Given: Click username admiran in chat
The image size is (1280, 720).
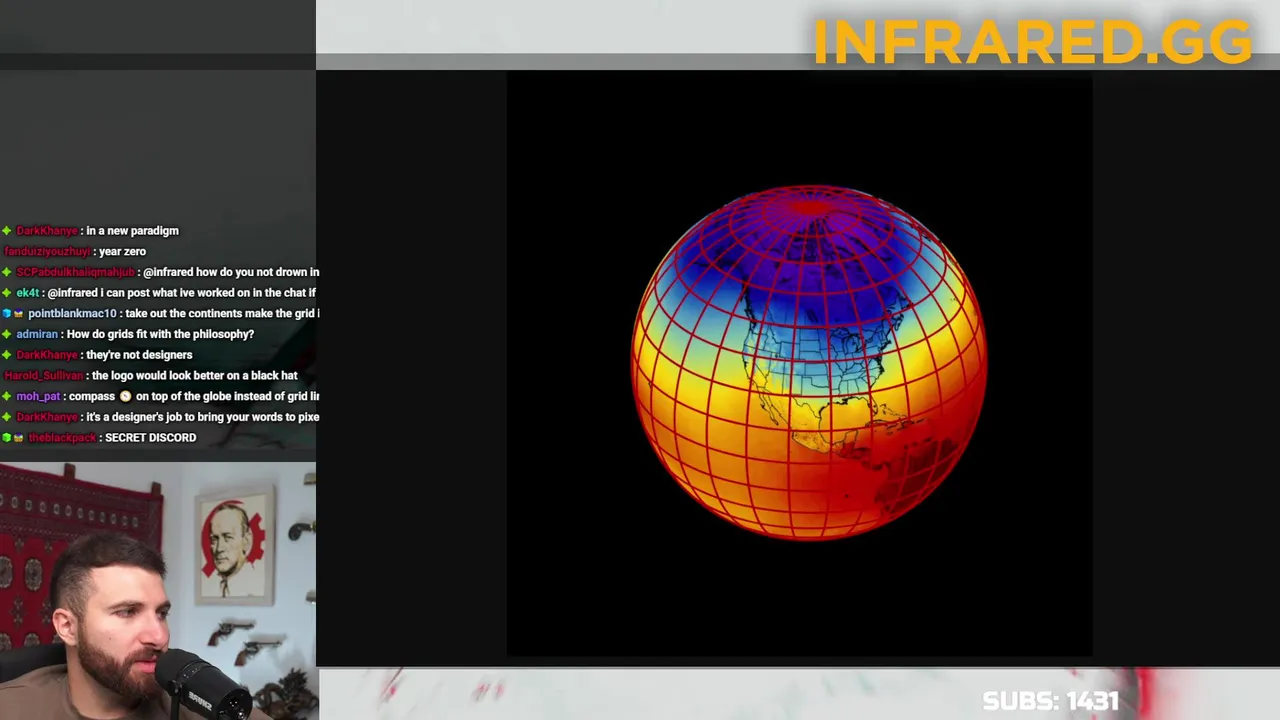Looking at the screenshot, I should [37, 334].
